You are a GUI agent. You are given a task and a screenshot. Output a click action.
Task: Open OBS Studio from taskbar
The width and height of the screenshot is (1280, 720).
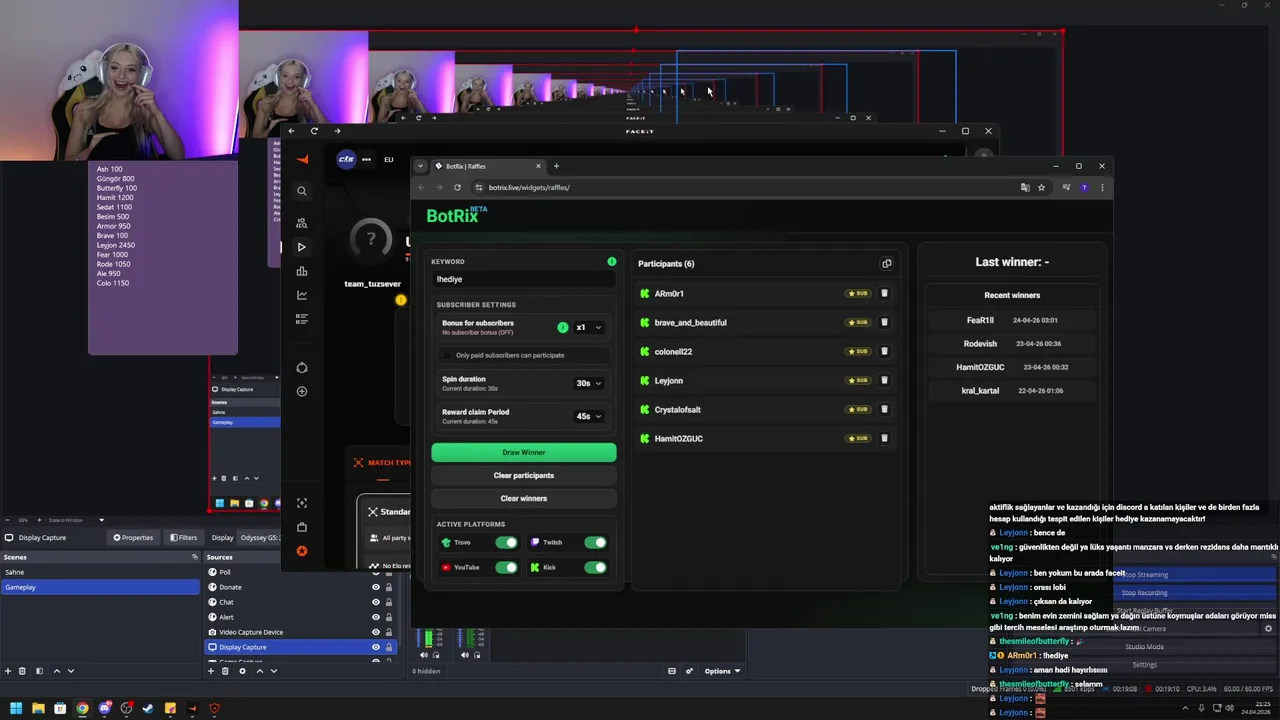[126, 708]
